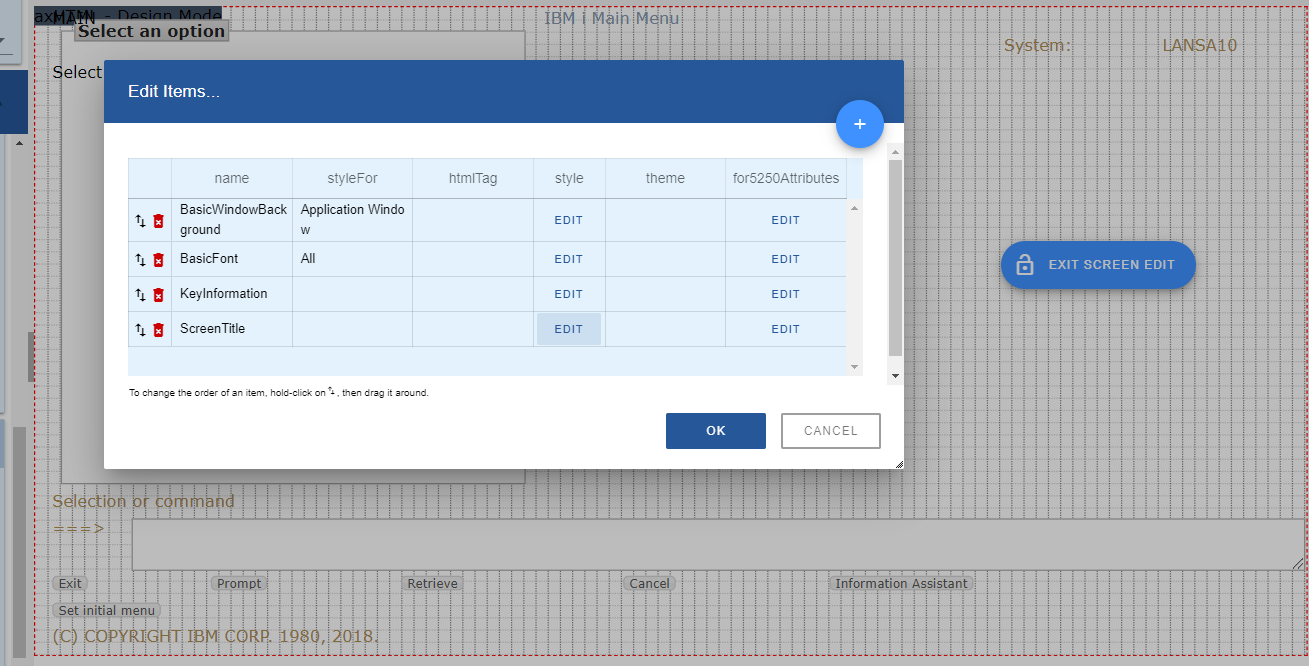Viewport: 1309px width, 666px height.
Task: Click the styleFor cell showing All
Action: 352,259
